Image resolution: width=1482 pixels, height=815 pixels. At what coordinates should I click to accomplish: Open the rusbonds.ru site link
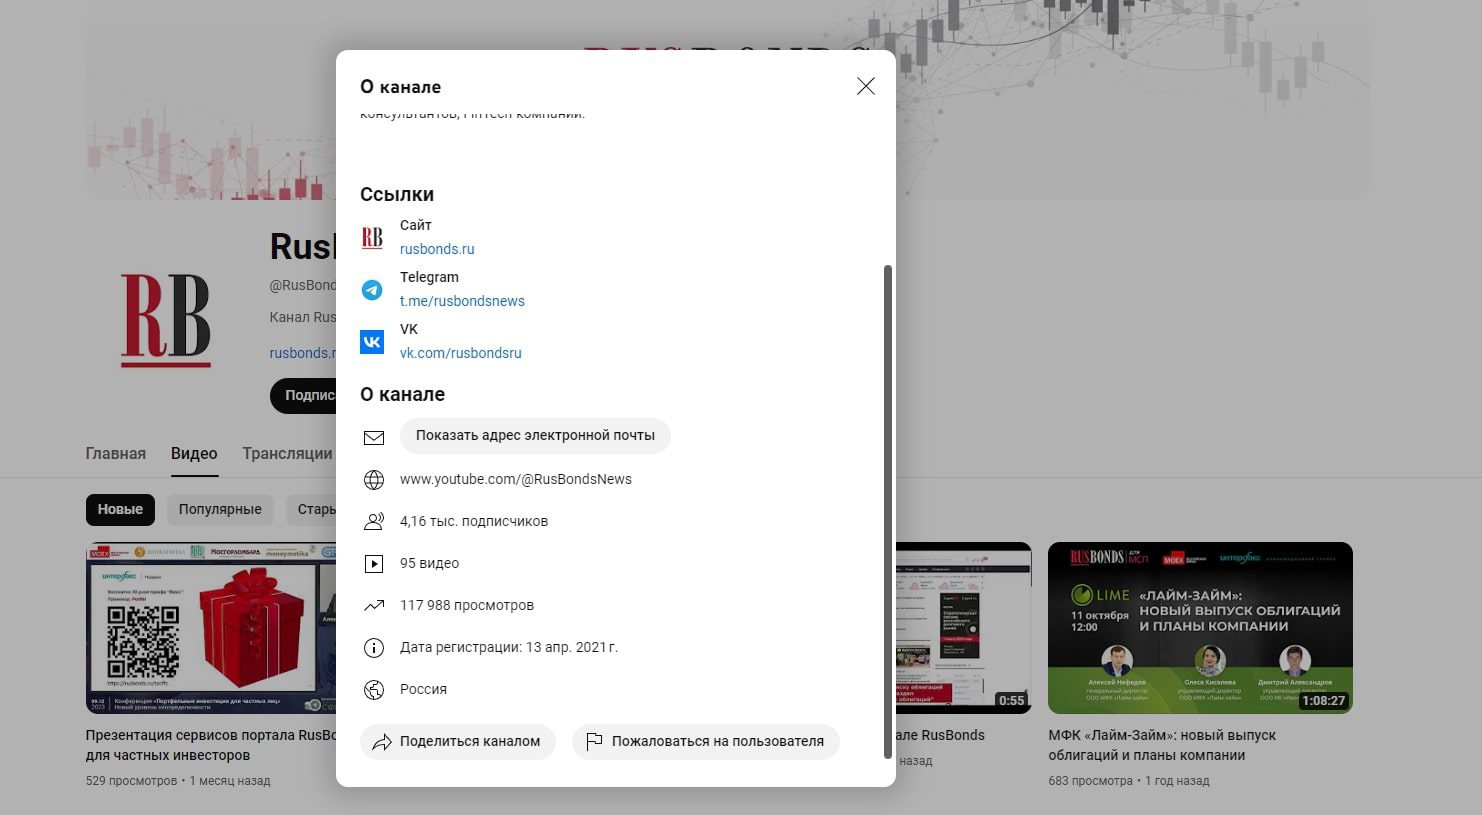[x=437, y=249]
